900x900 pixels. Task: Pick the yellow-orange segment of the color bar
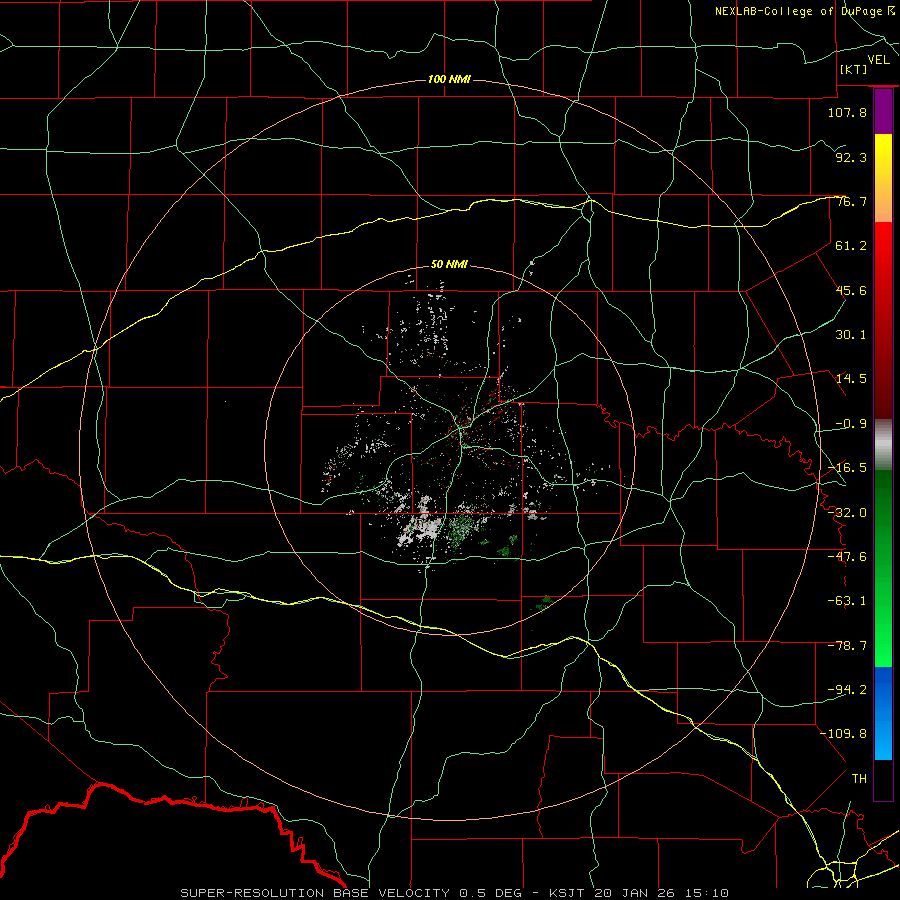pos(883,178)
